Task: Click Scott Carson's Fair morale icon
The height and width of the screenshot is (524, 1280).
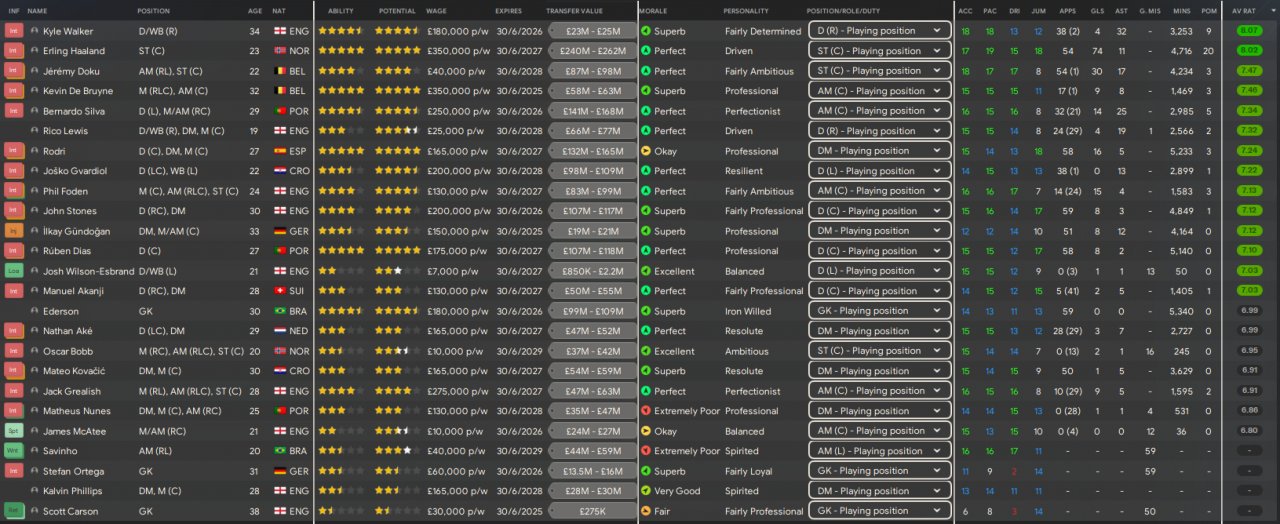Action: click(645, 511)
